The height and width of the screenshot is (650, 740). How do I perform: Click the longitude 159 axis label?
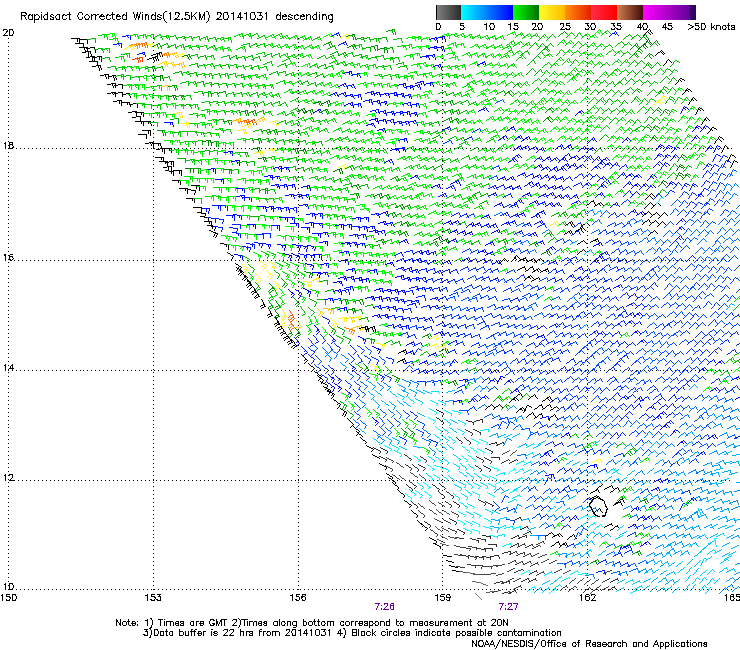tap(443, 598)
